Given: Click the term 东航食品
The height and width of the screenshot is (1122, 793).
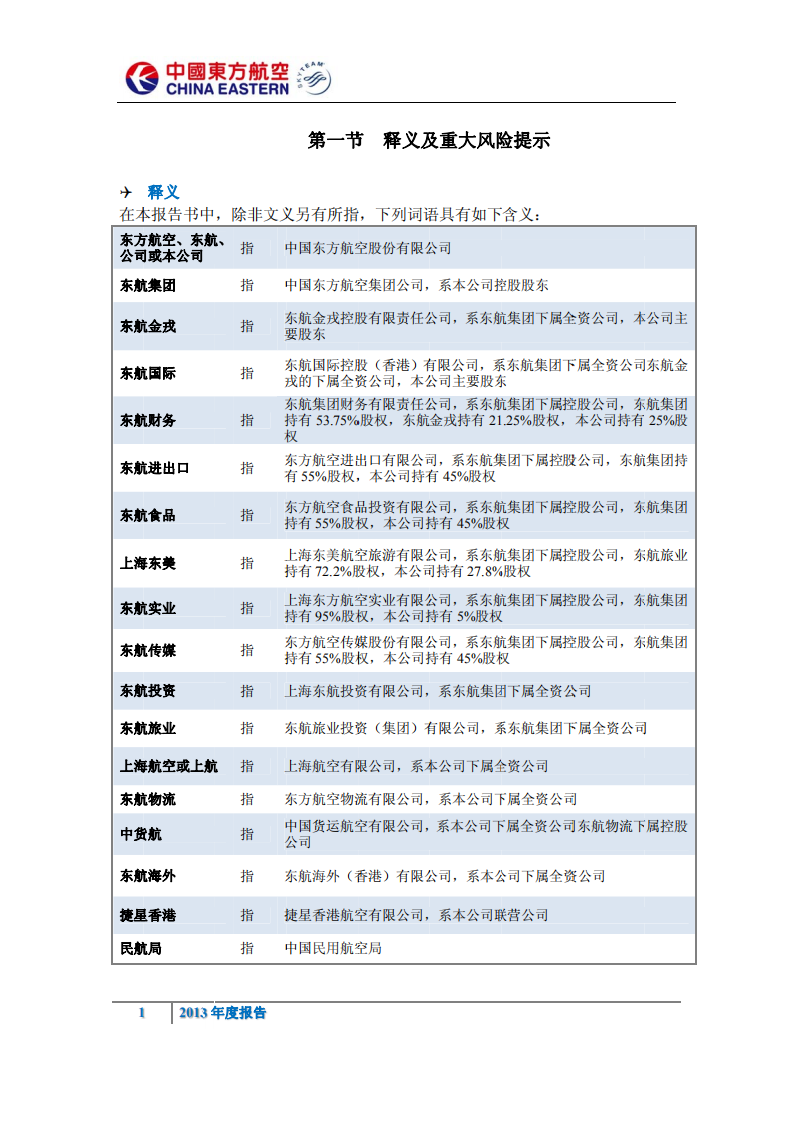Looking at the screenshot, I should (147, 515).
